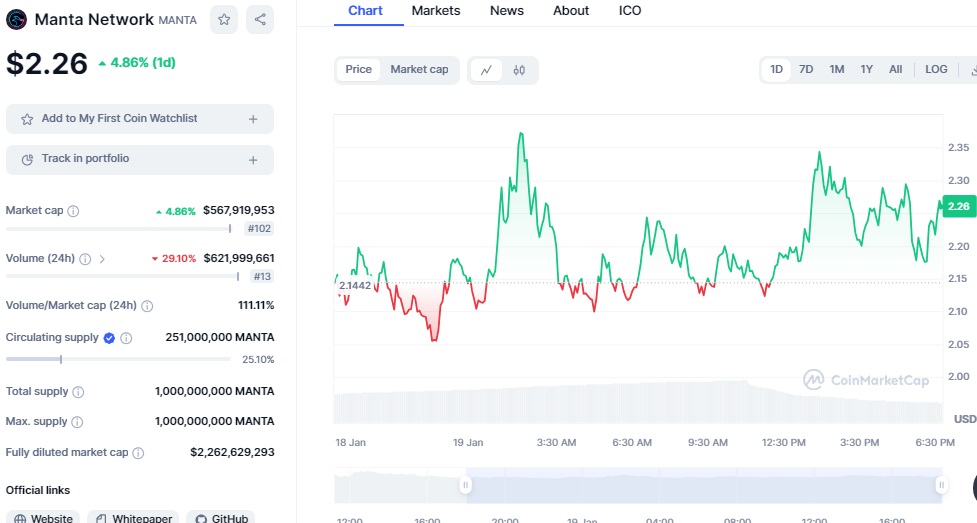Click Fully diluted market cap info icon
Image resolution: width=977 pixels, height=523 pixels.
138,453
